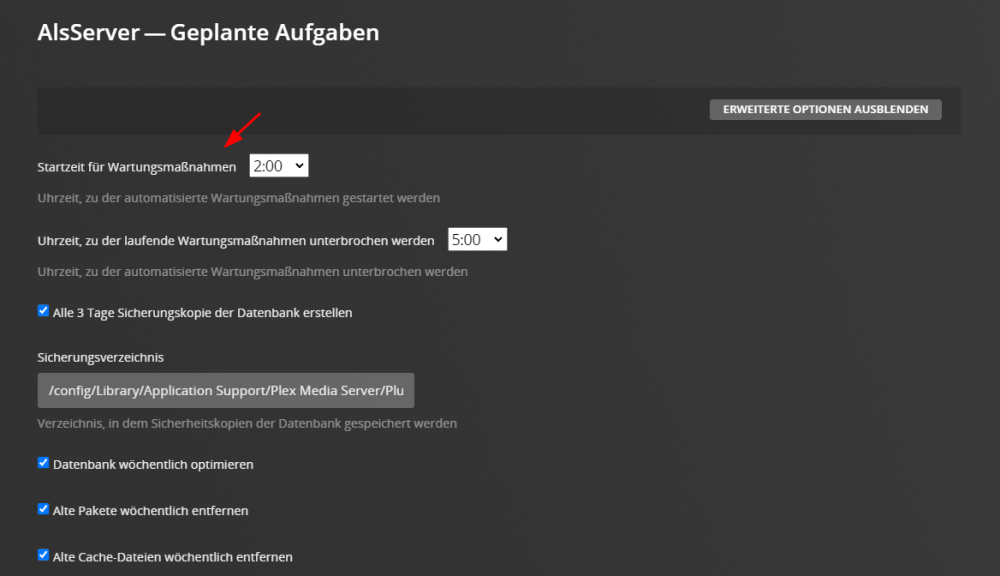
Task: Click description Uhrzeit, zu der automatisierte Wartungsmaßnahmen unterbrochen werden
Action: coord(253,272)
